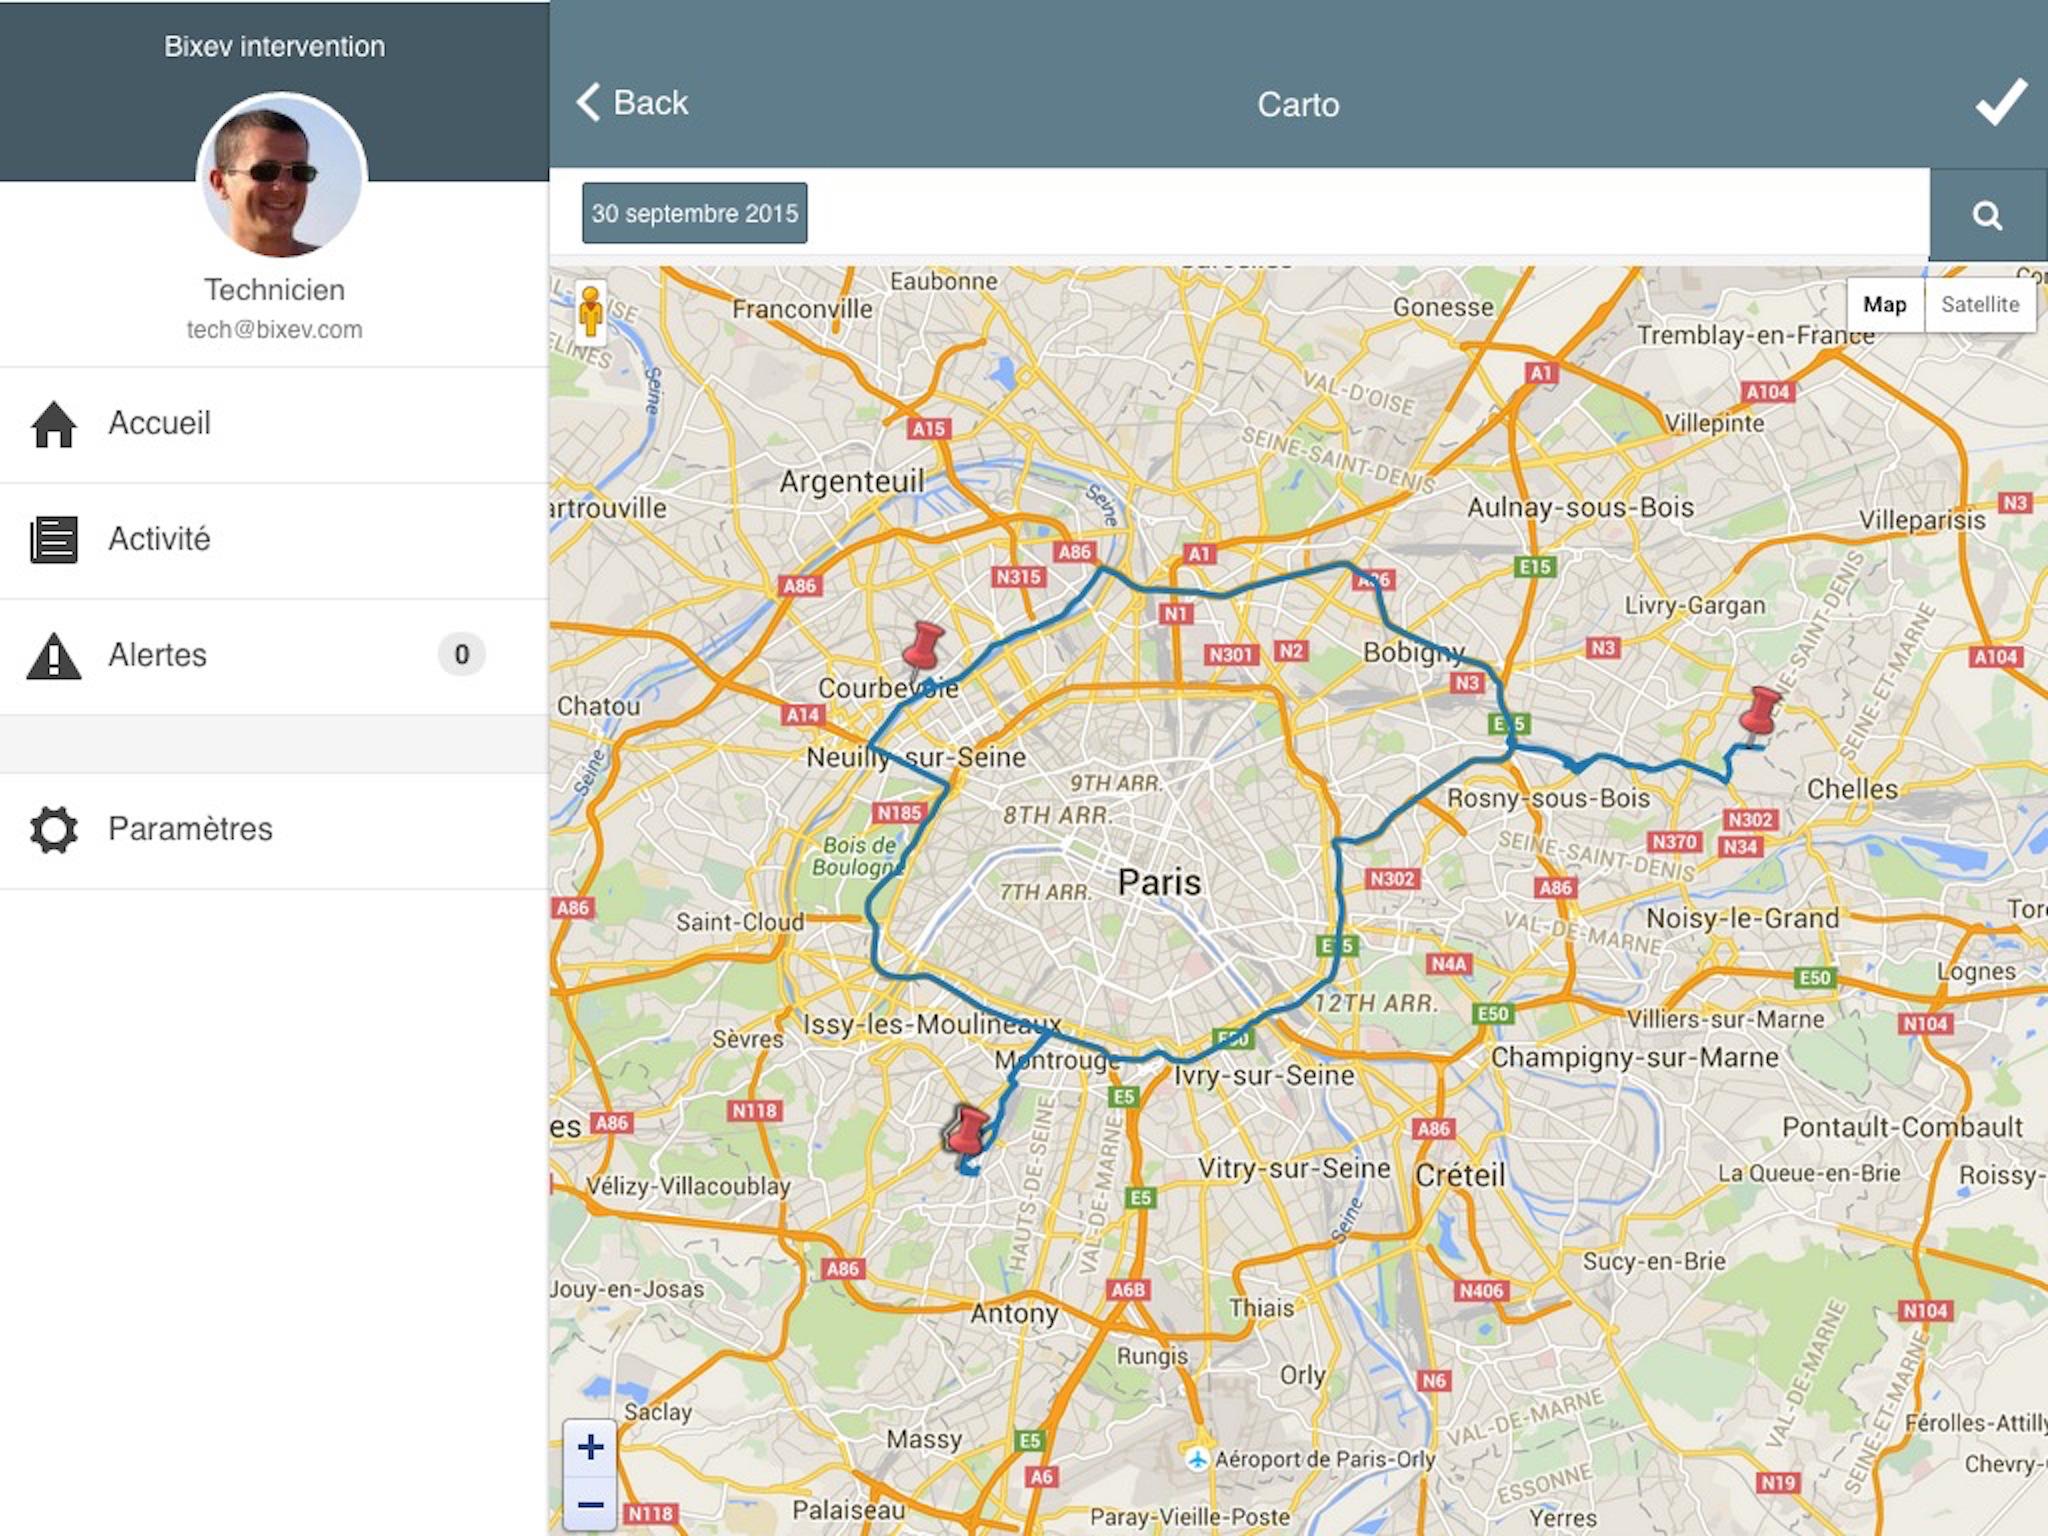
Task: Click the E15 green road shield
Action: (1535, 567)
